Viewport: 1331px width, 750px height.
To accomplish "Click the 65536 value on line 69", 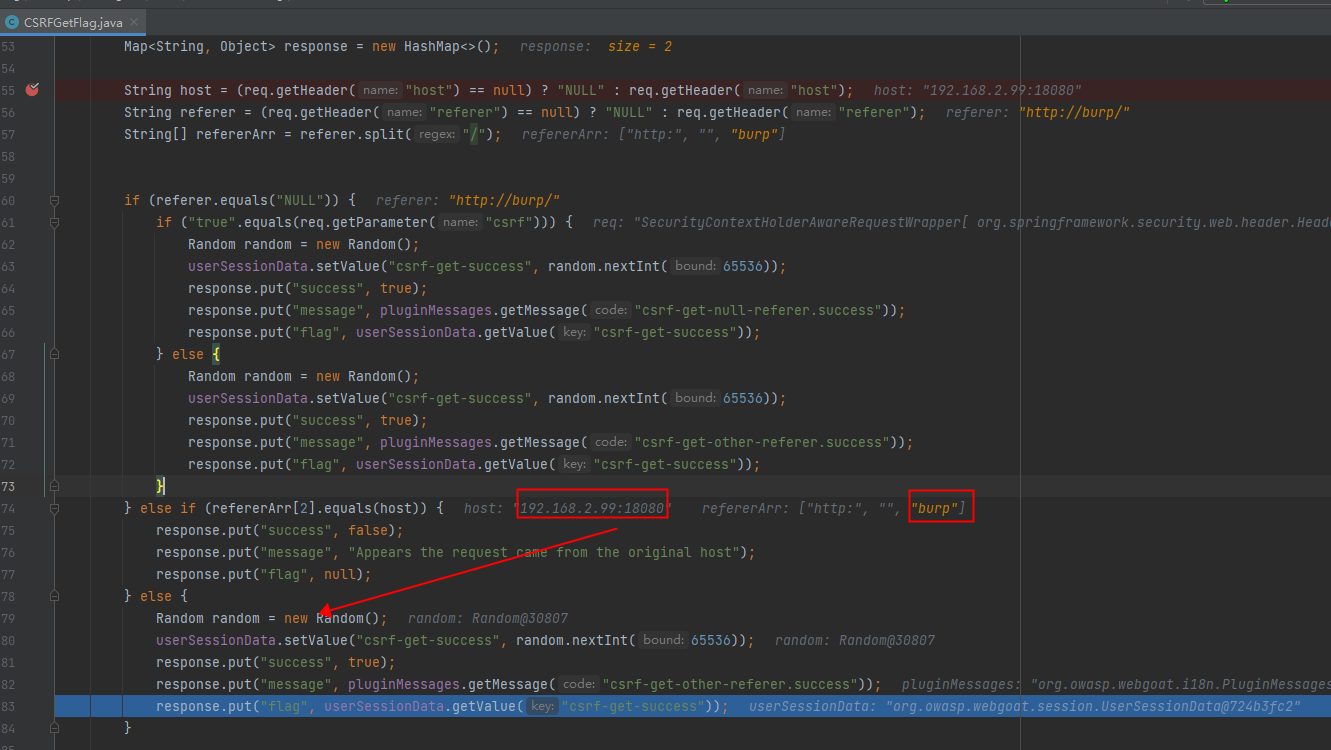I will (x=742, y=398).
